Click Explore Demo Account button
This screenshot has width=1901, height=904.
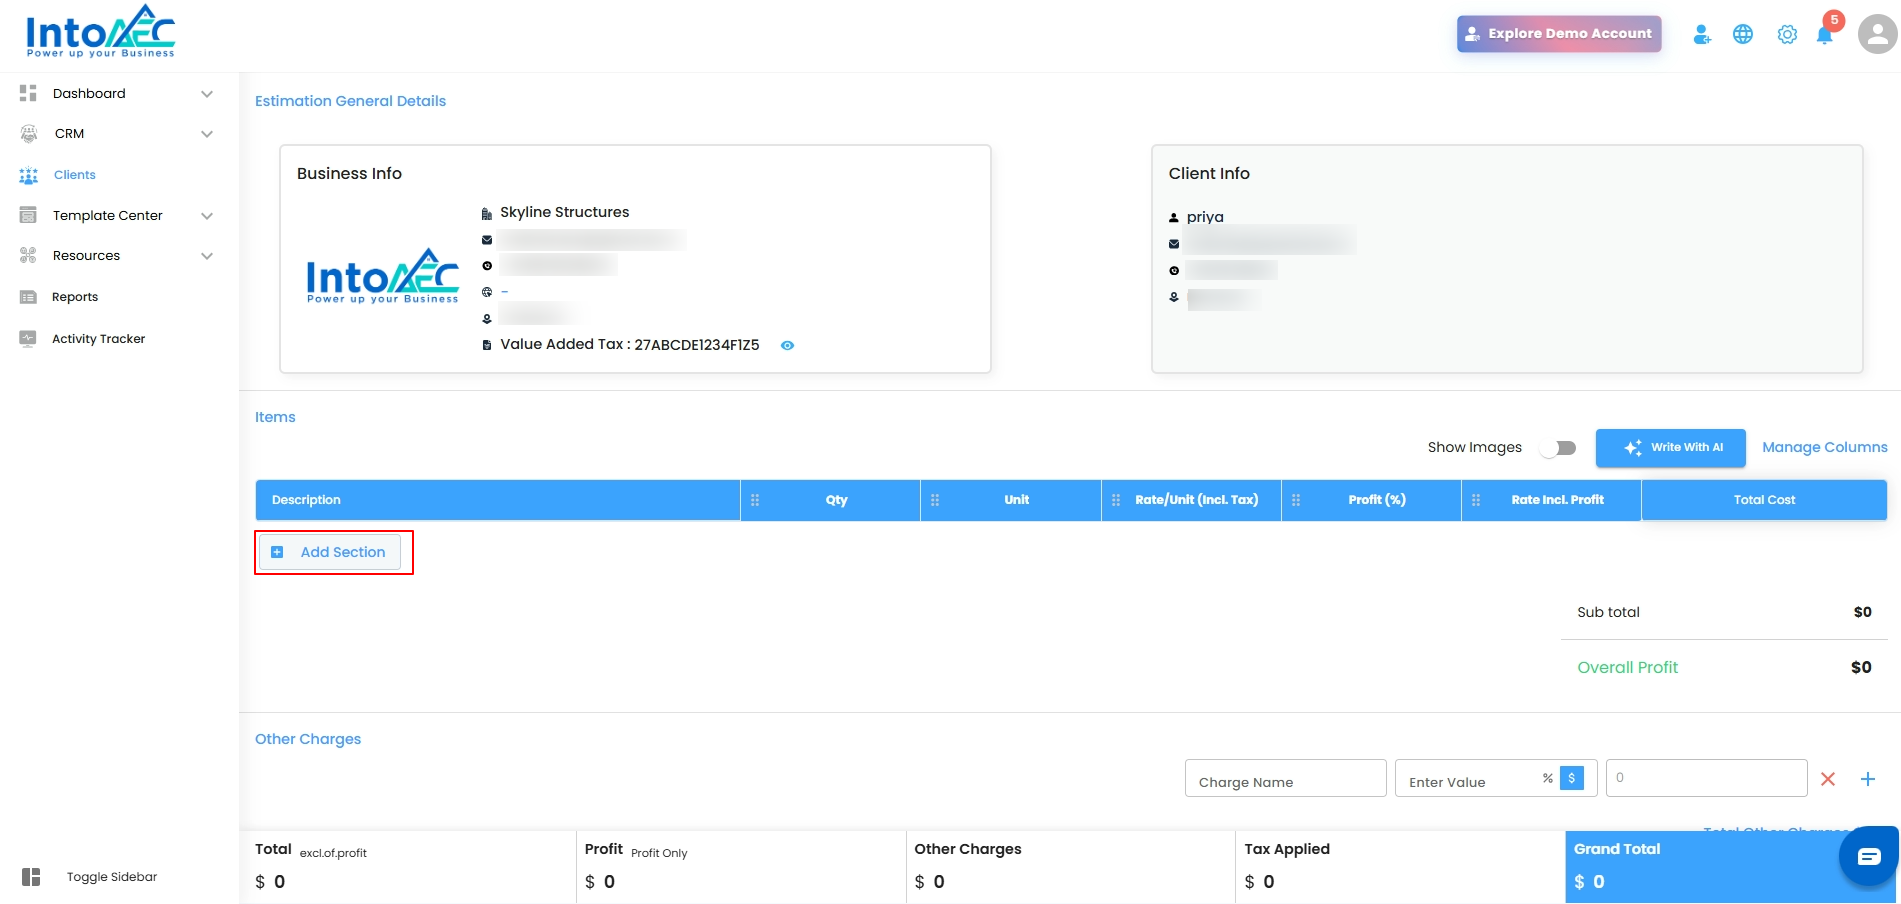pos(1559,33)
